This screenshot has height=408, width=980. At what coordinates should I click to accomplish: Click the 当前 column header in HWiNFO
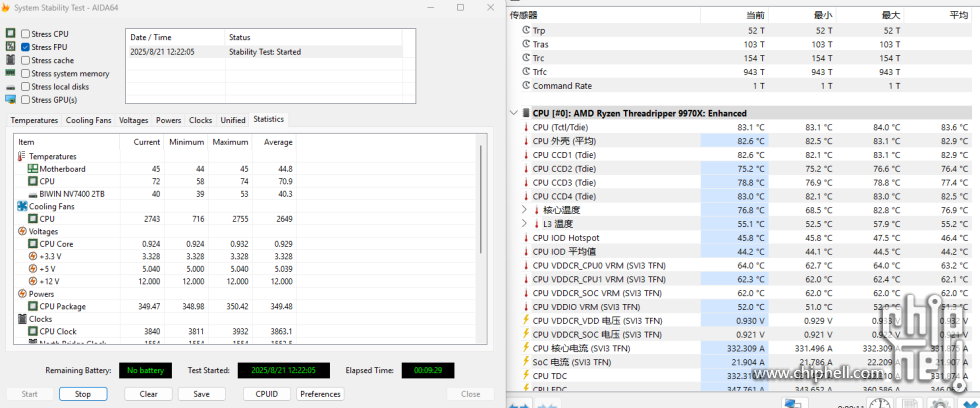coord(734,15)
